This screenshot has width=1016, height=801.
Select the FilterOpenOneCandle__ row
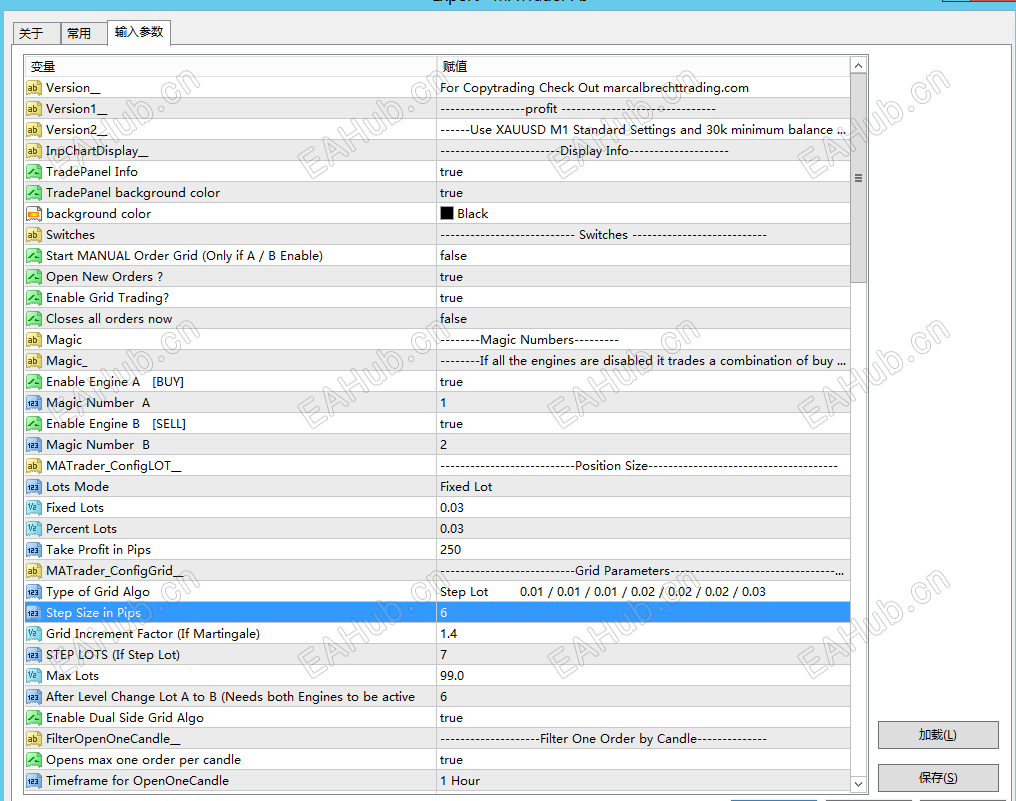point(437,739)
